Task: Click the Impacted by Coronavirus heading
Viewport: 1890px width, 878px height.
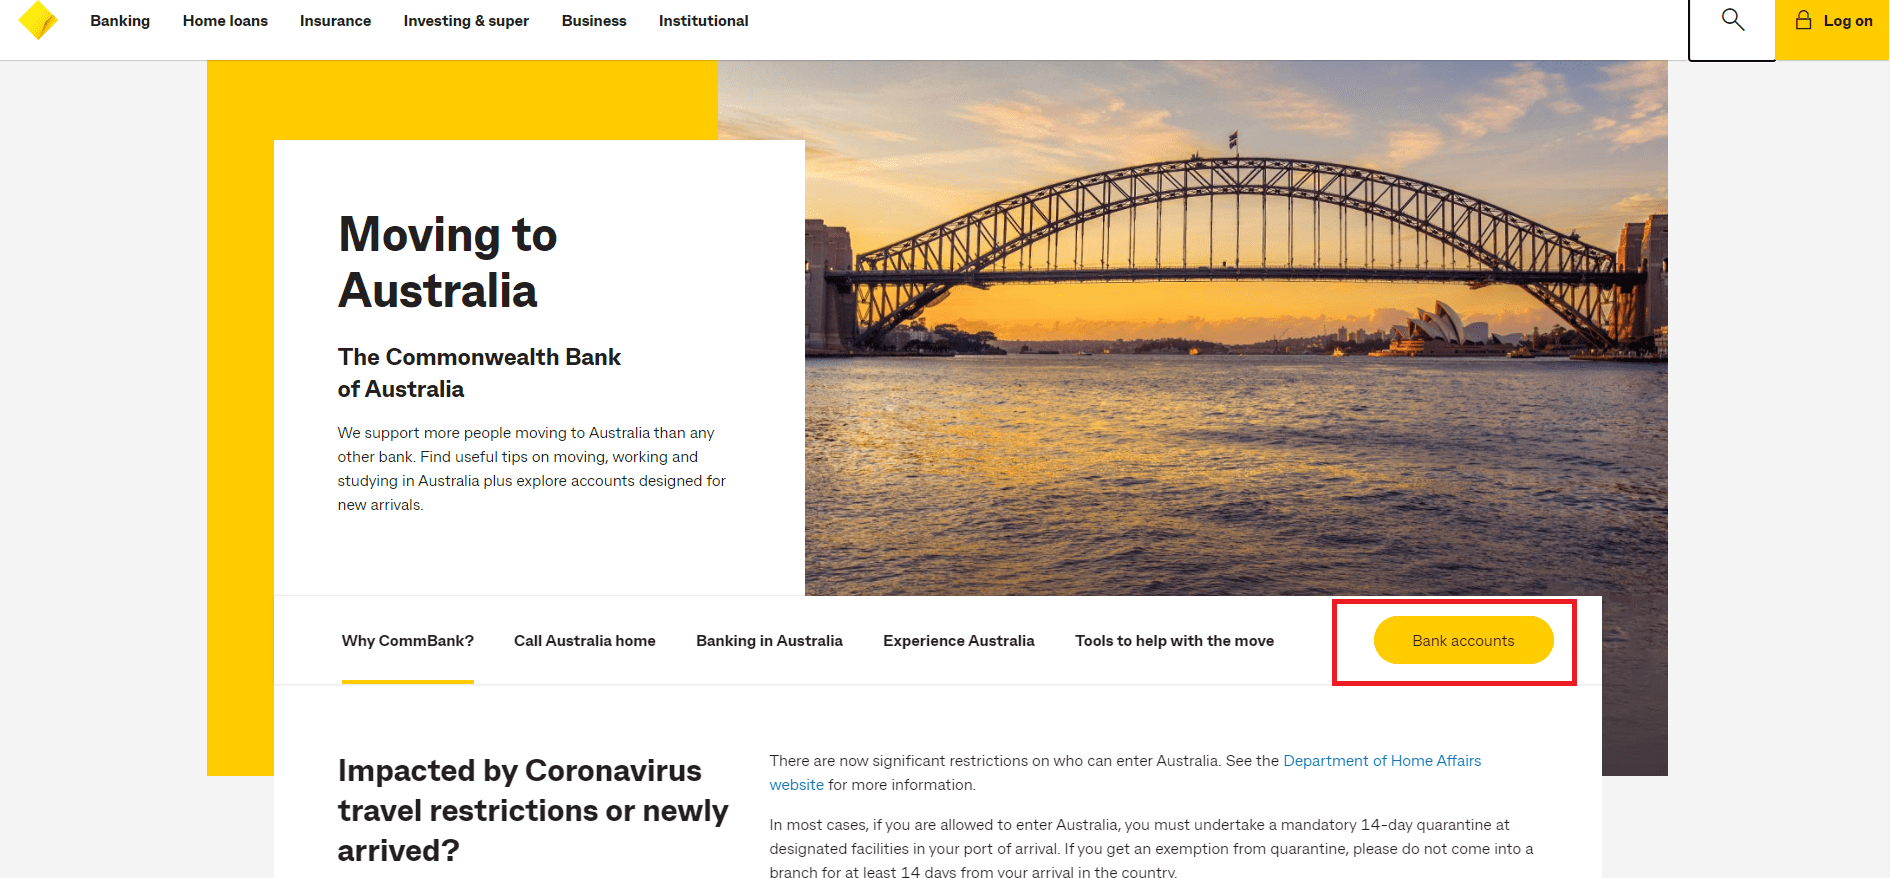Action: point(532,810)
